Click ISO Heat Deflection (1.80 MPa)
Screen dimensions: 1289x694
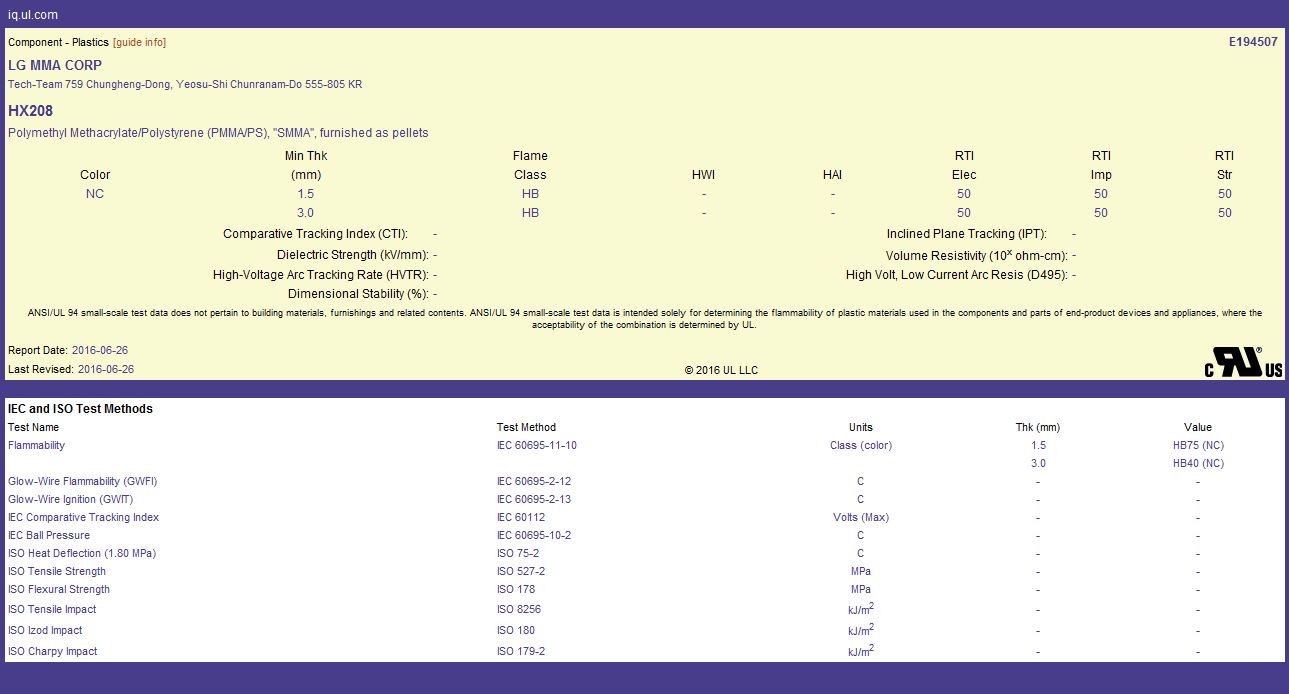click(82, 553)
